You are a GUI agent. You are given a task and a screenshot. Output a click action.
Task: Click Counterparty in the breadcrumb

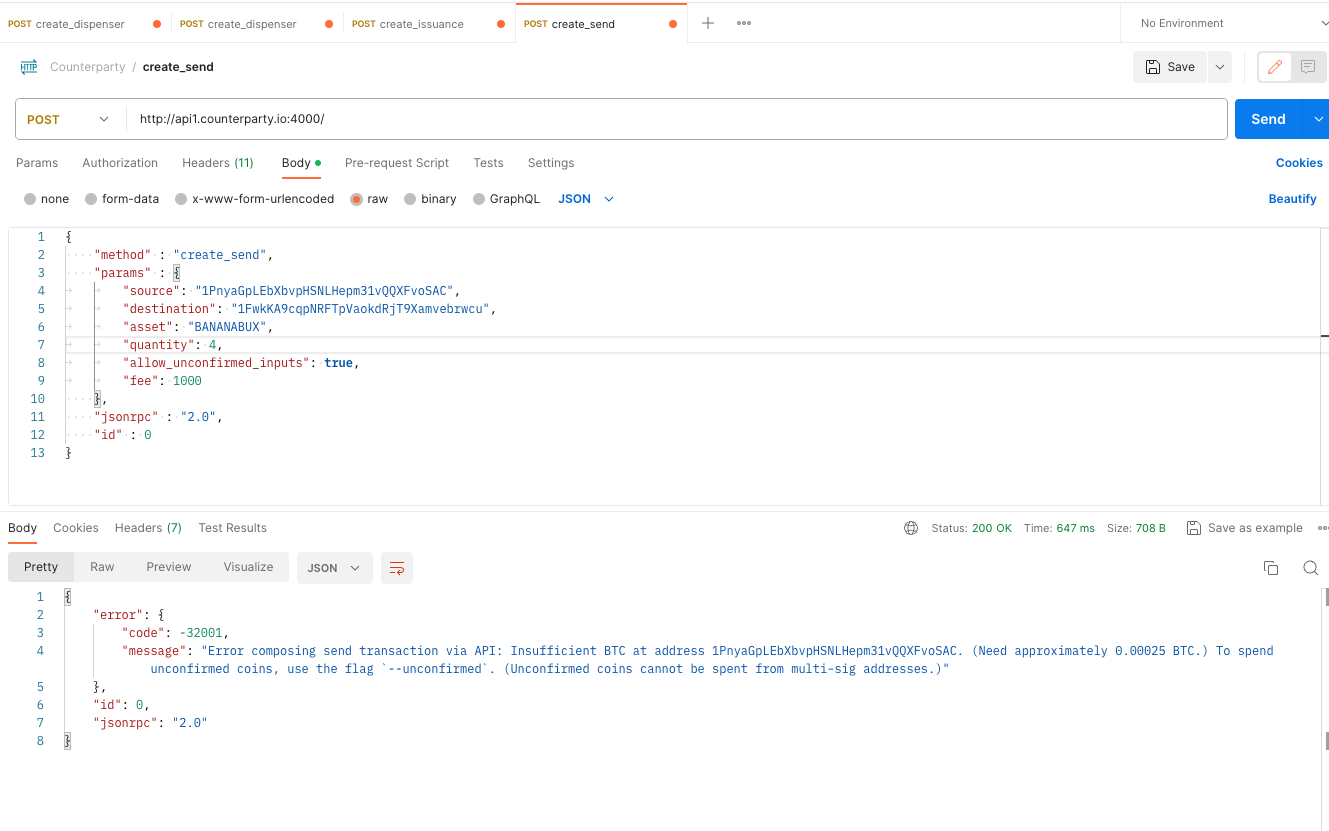88,67
